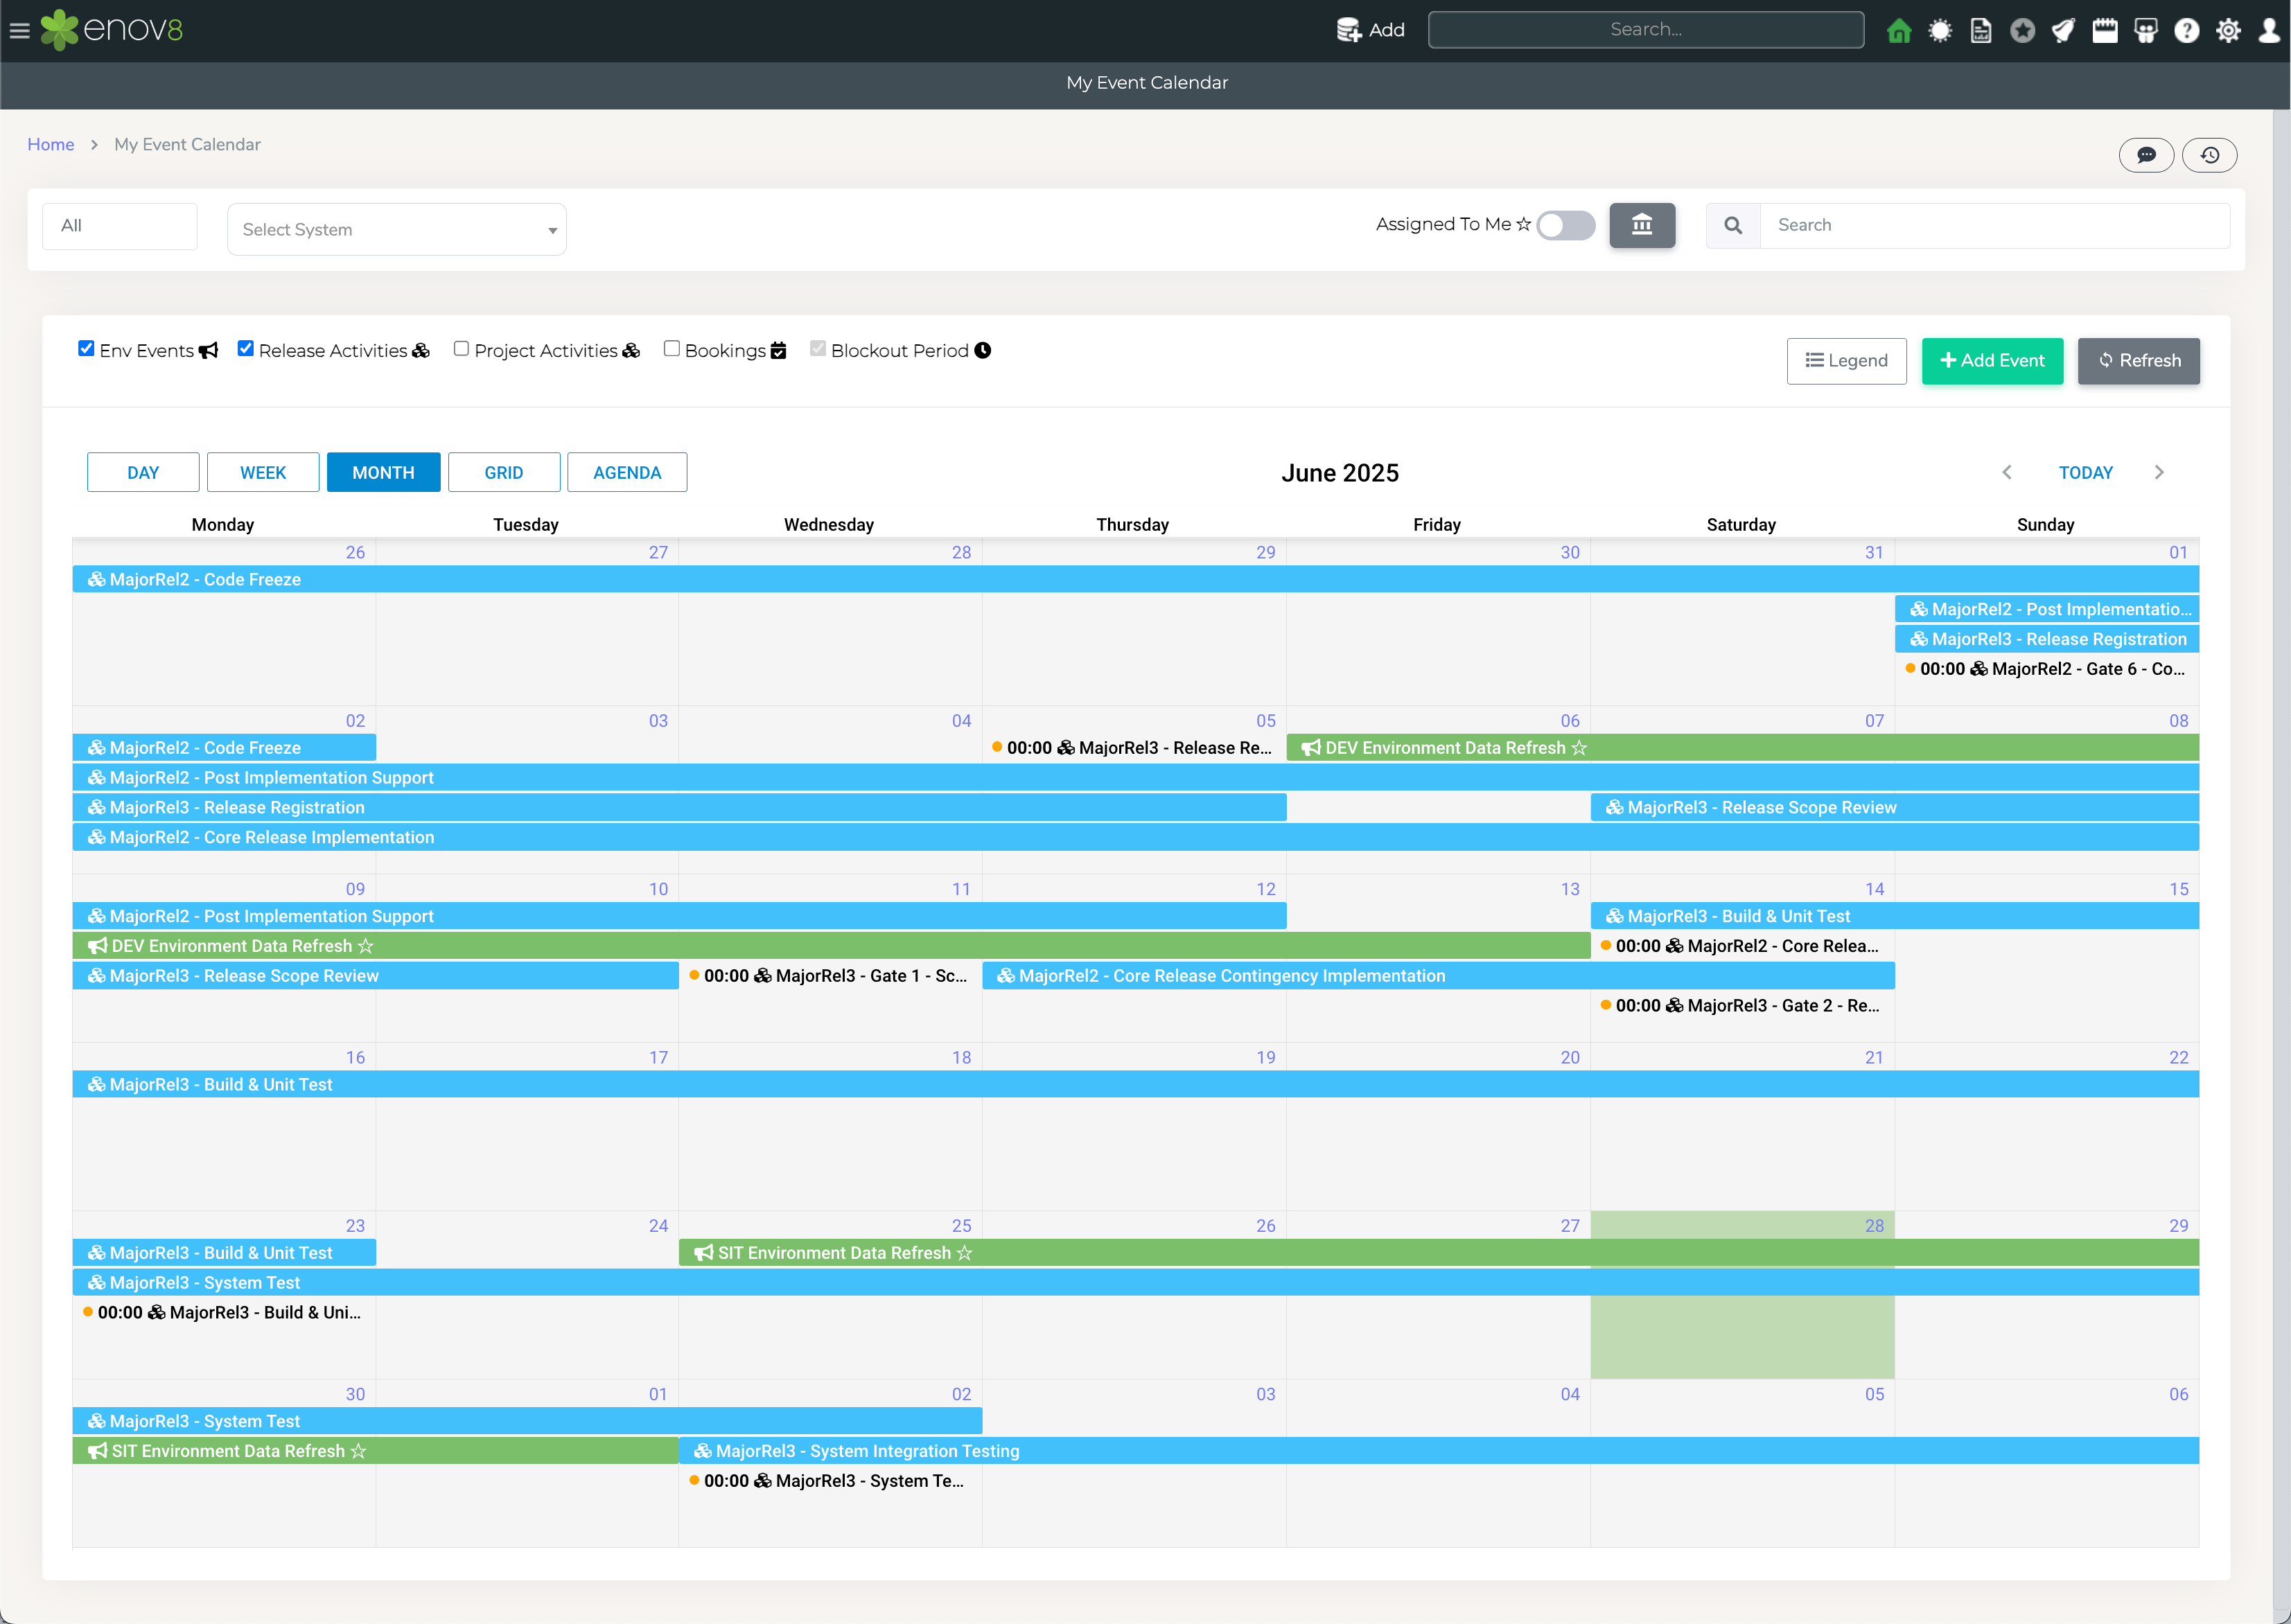2291x1624 pixels.
Task: Click the sun-shaped icon in top bar
Action: (x=1939, y=31)
